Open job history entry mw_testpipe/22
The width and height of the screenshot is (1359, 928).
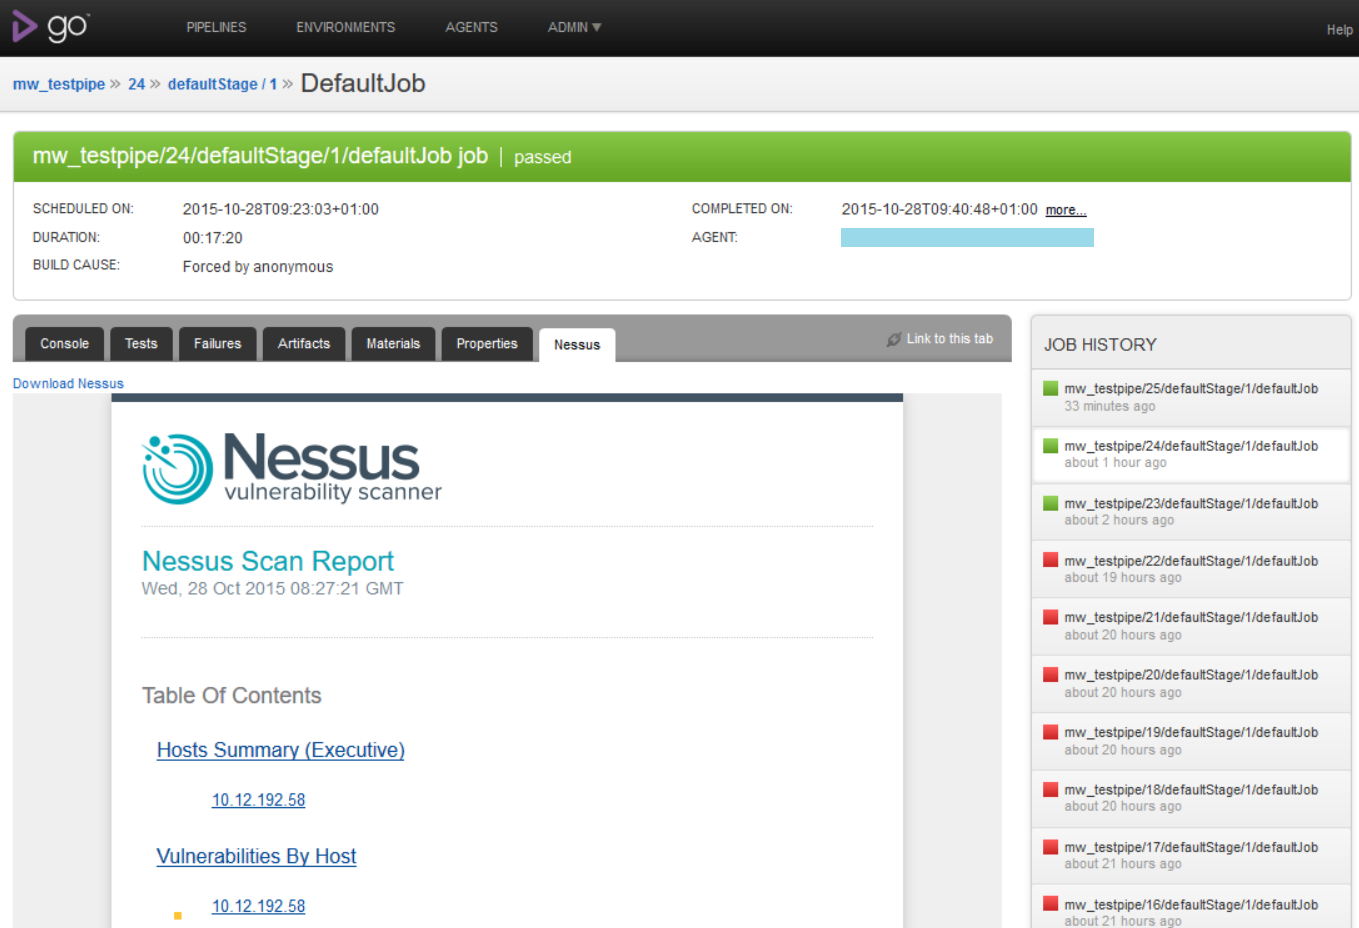[x=1191, y=561]
